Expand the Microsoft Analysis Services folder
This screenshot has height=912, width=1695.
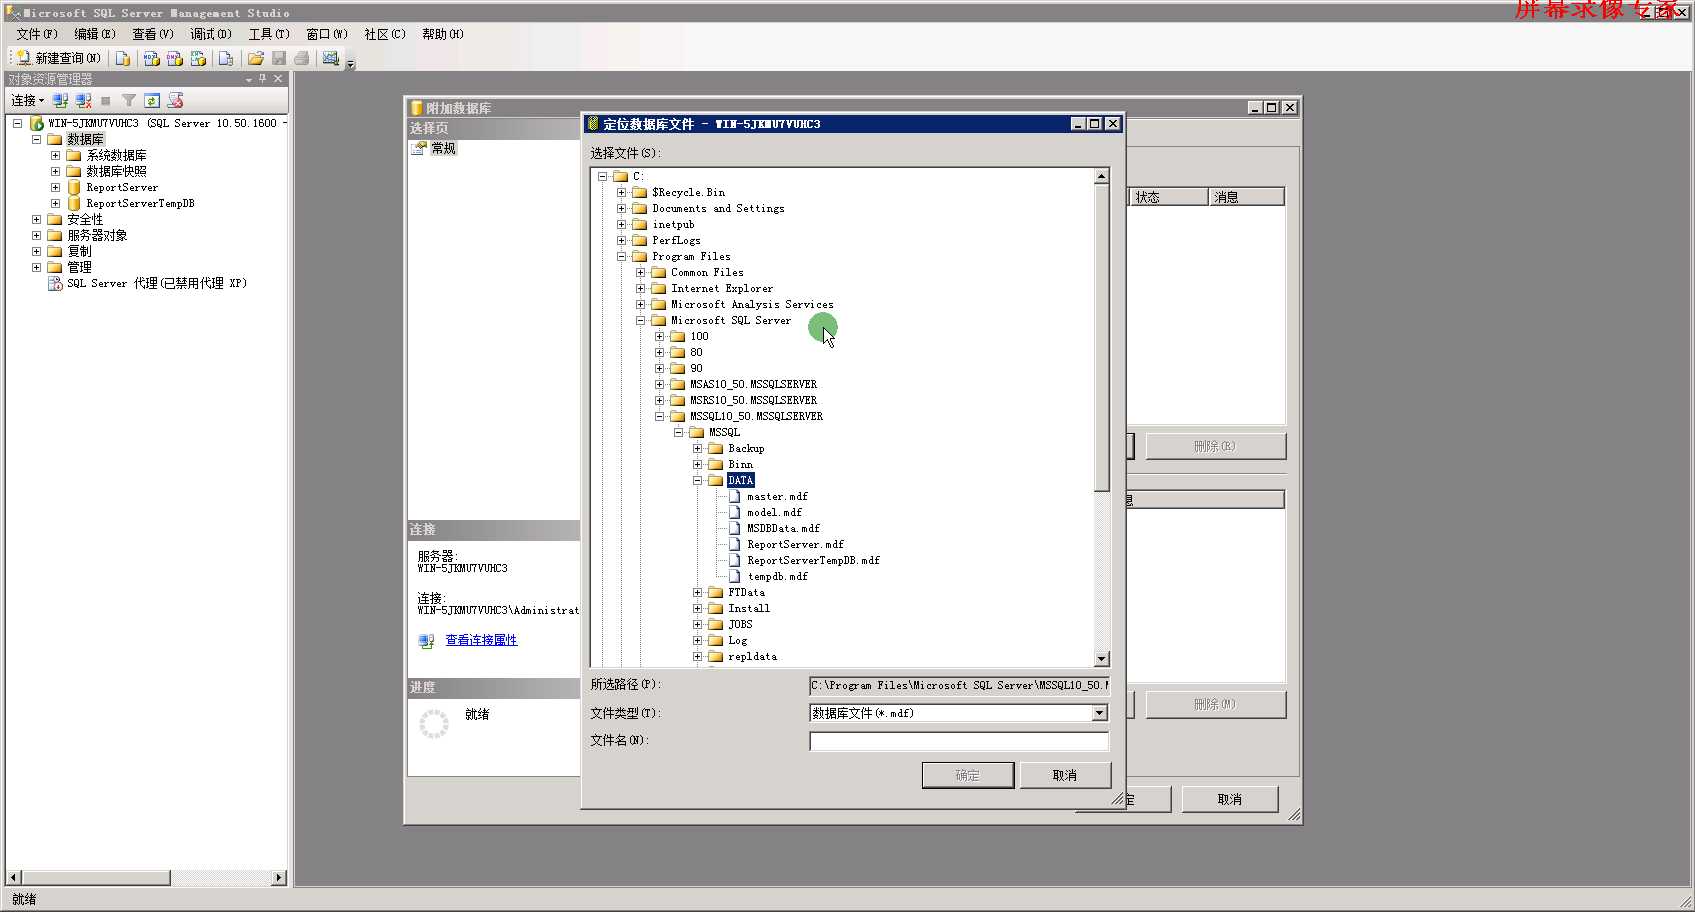[x=641, y=304]
